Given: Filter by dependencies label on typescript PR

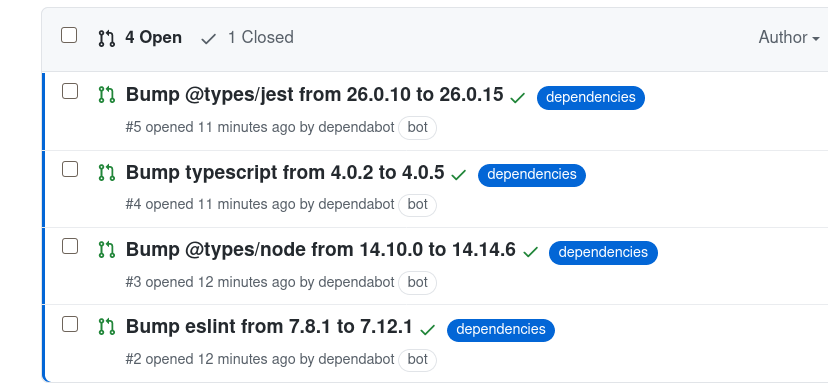Looking at the screenshot, I should point(532,175).
